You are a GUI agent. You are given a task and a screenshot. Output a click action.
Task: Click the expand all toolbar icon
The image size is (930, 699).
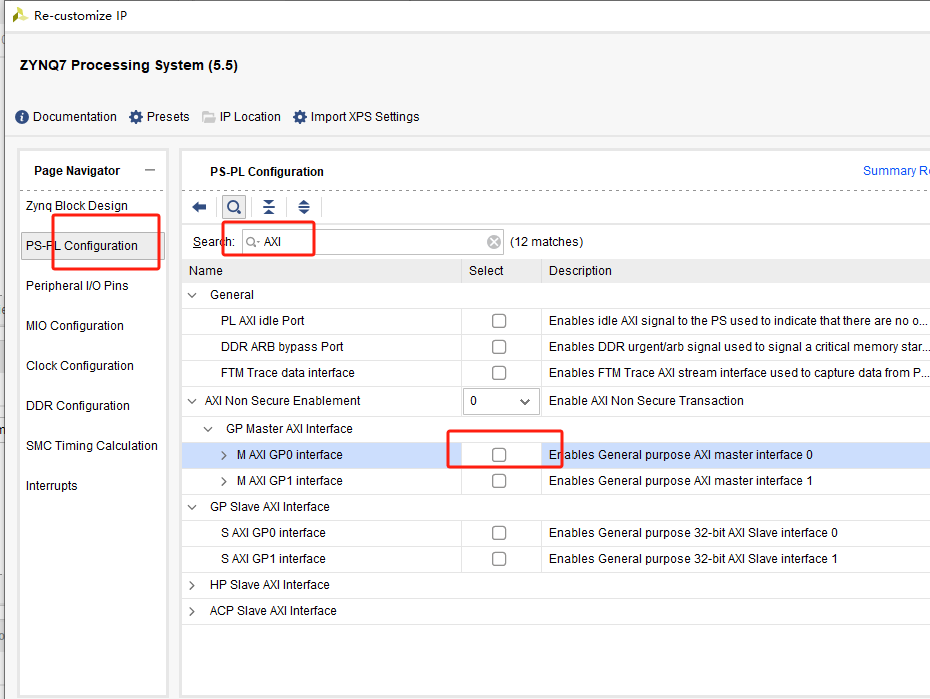click(x=304, y=207)
